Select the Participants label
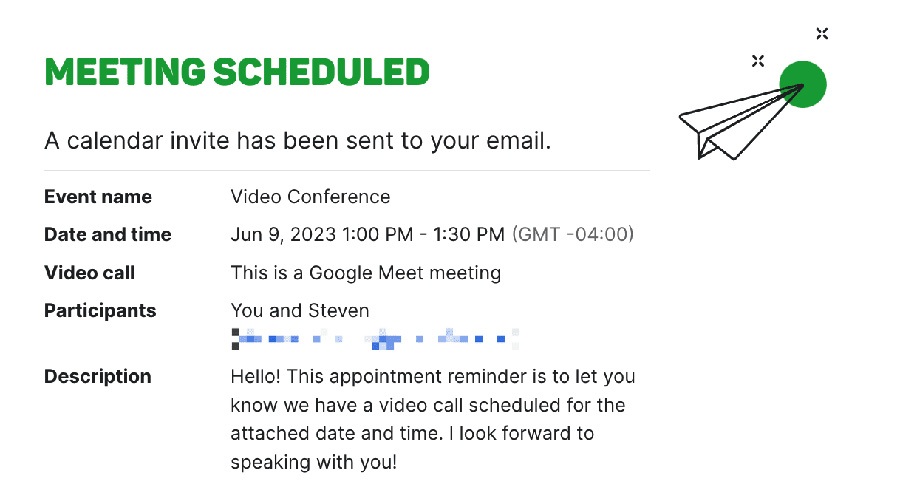The height and width of the screenshot is (504, 900). (x=100, y=311)
